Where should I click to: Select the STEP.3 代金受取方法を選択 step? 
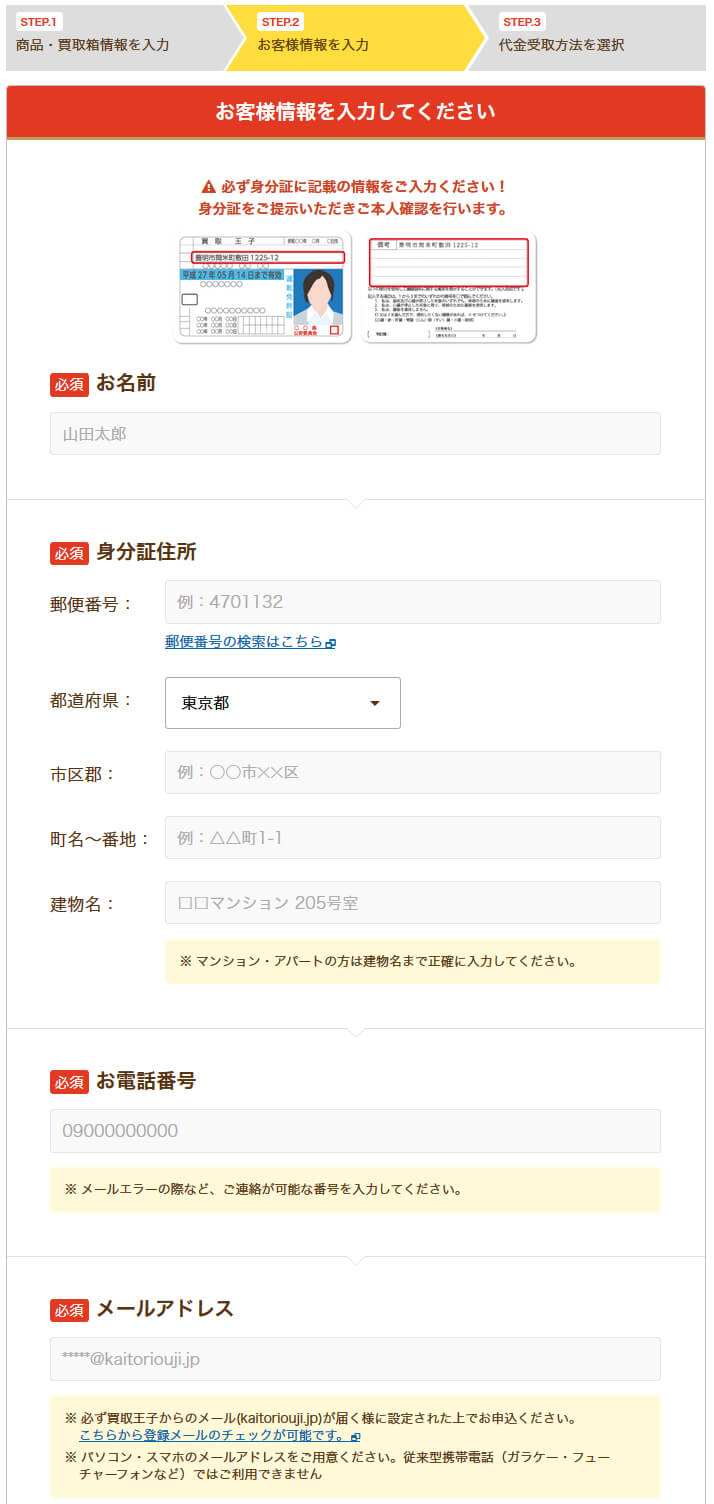pyautogui.click(x=562, y=33)
